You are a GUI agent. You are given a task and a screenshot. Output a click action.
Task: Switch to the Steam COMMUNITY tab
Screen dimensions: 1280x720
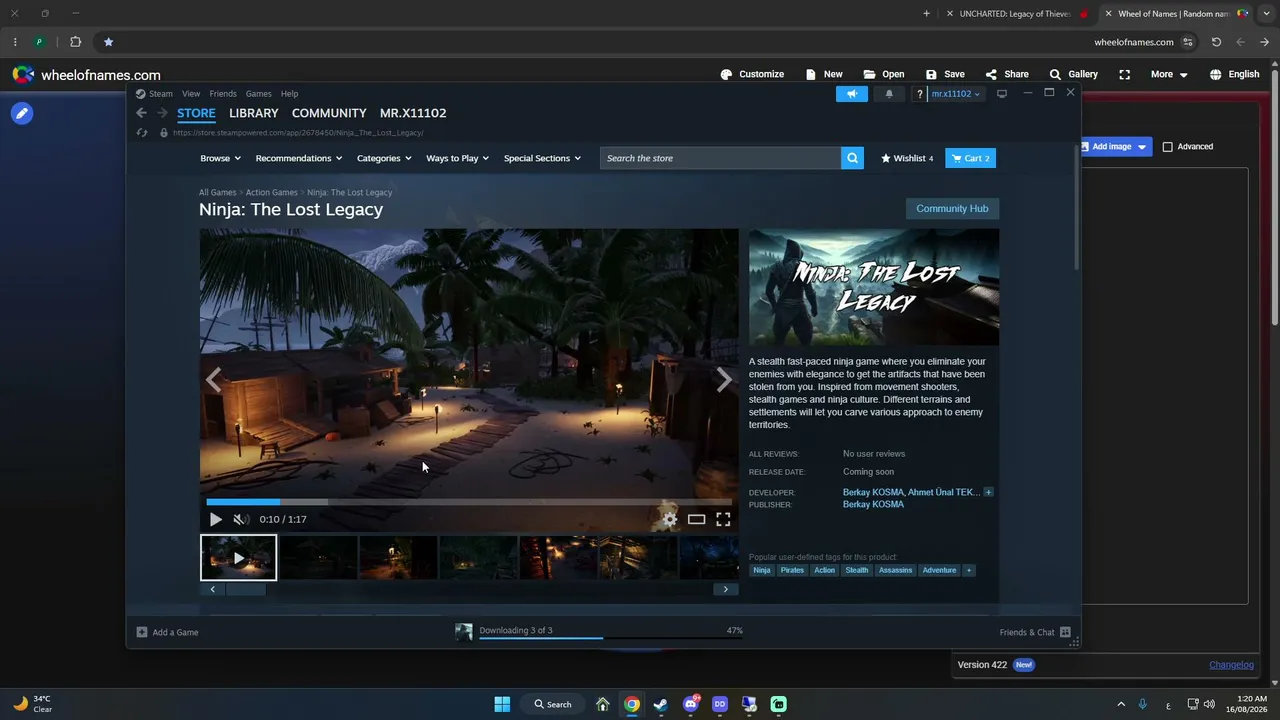(329, 113)
